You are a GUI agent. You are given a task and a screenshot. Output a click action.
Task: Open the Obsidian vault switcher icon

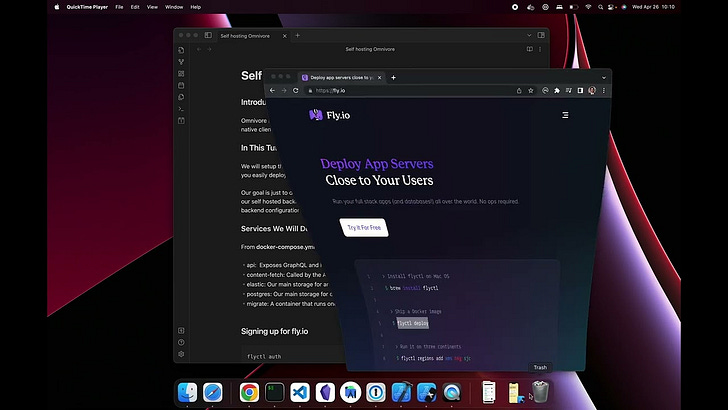coord(181,331)
